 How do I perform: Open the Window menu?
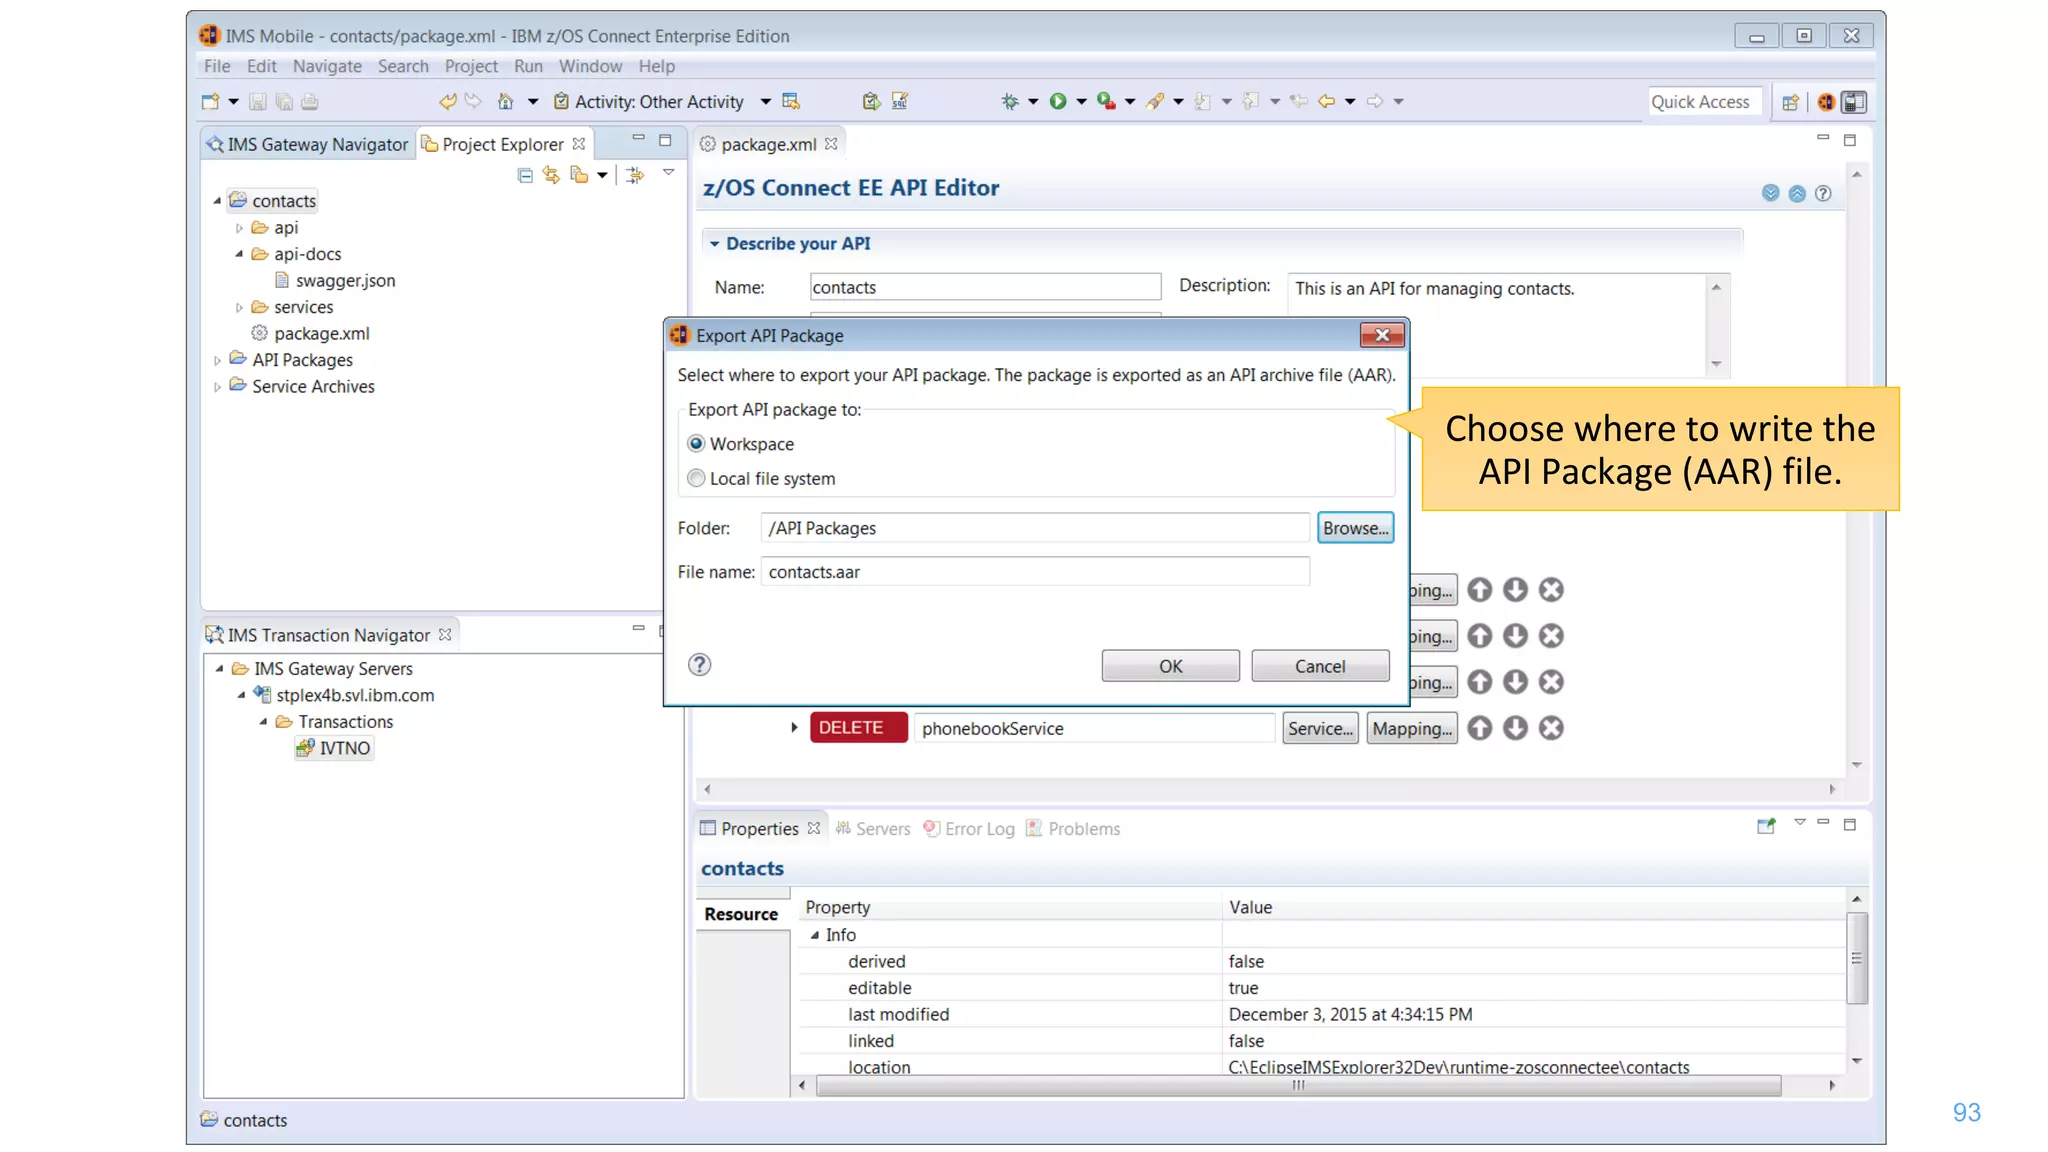590,66
